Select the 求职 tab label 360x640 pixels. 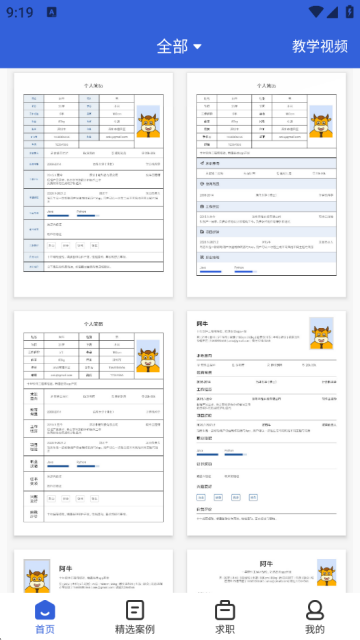point(225,629)
